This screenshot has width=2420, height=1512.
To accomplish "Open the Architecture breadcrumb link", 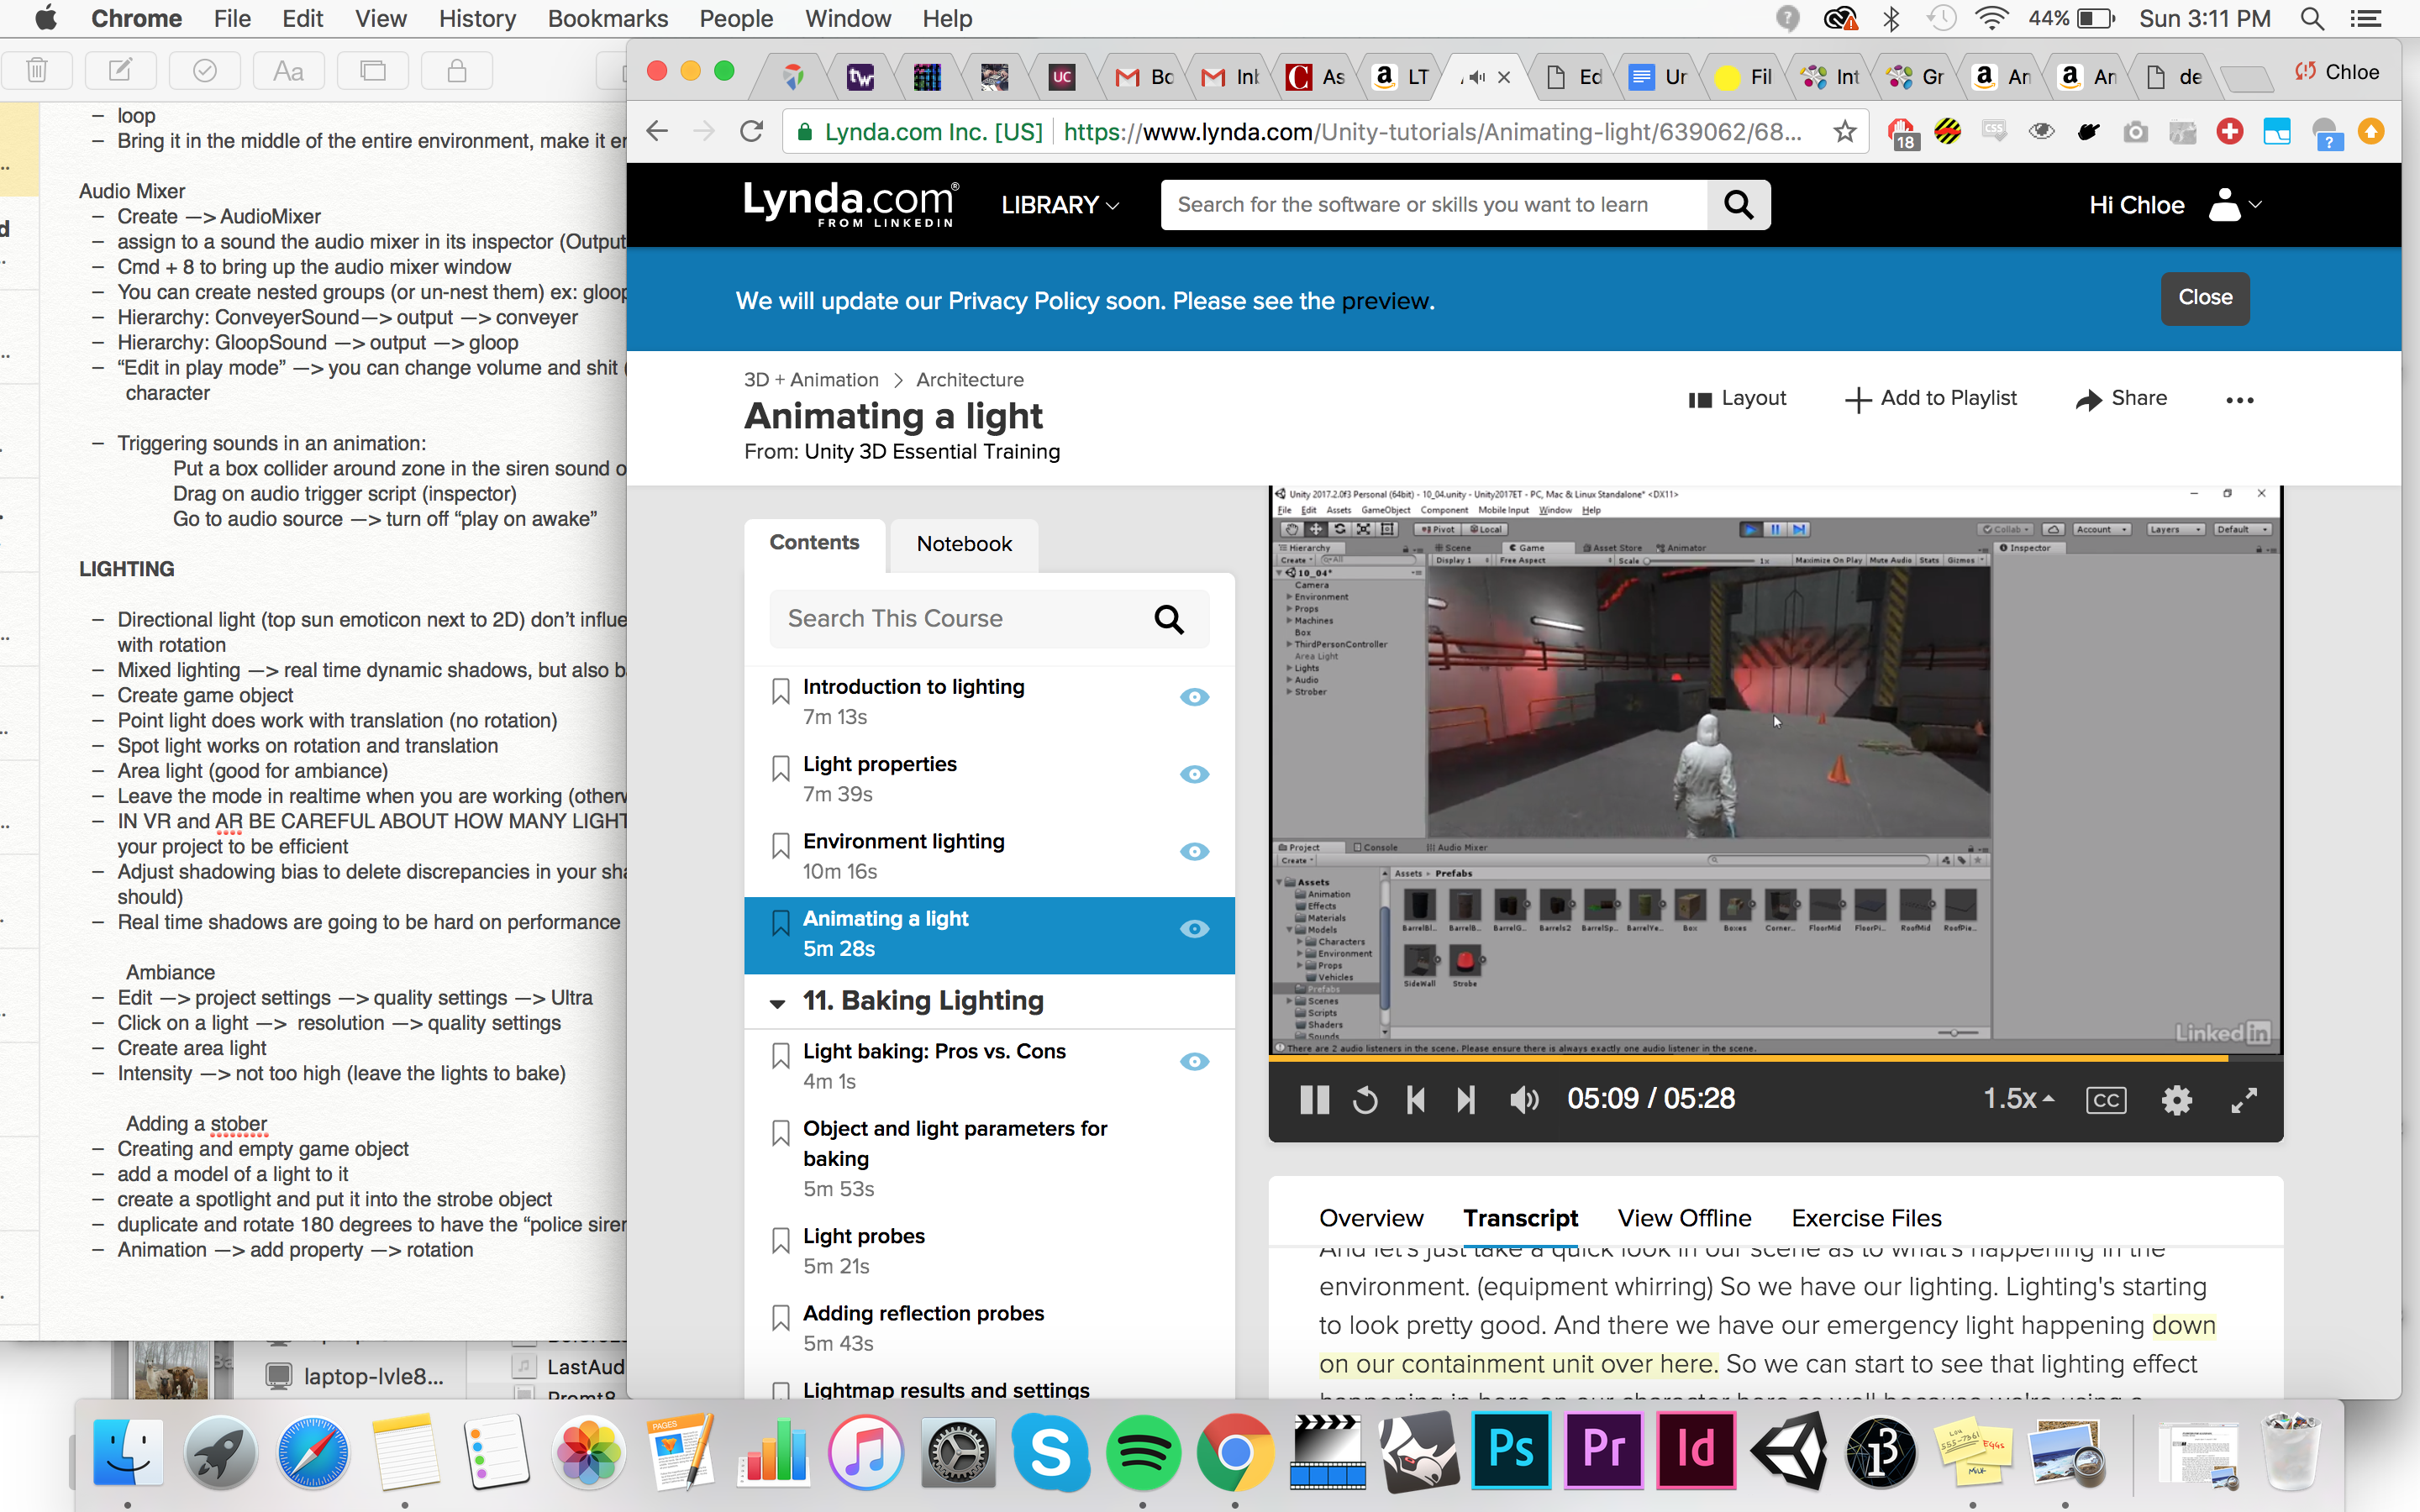I will pyautogui.click(x=970, y=380).
